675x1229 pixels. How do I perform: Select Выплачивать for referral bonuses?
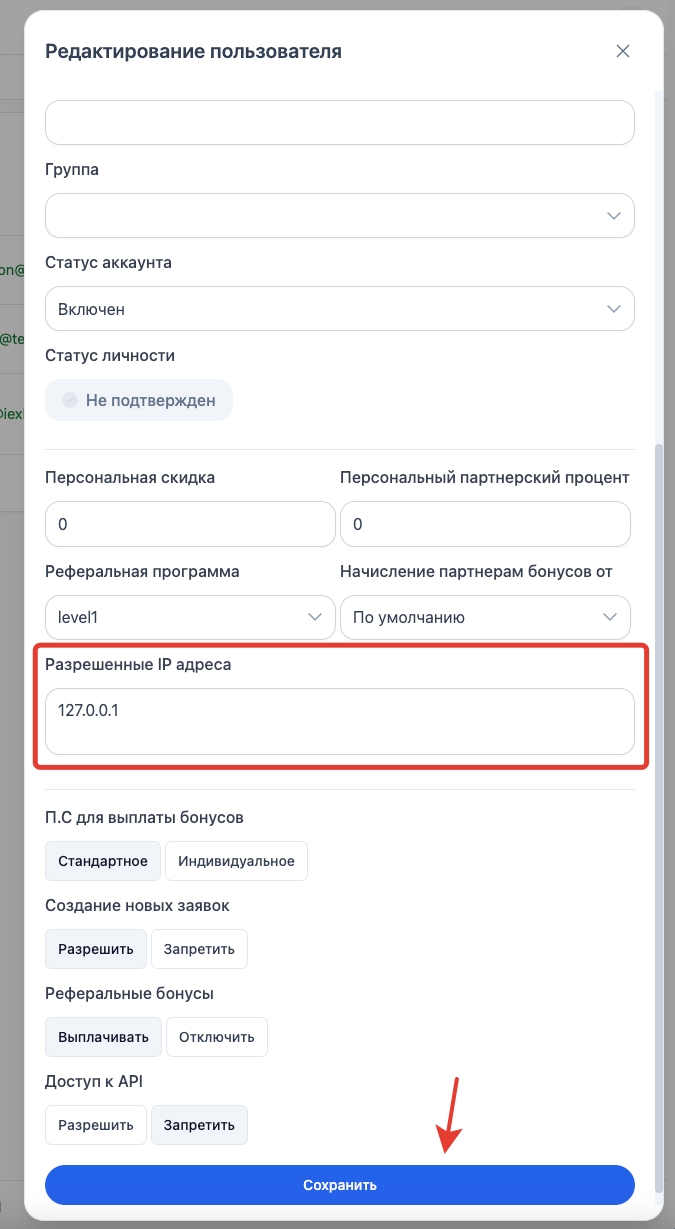(103, 1037)
